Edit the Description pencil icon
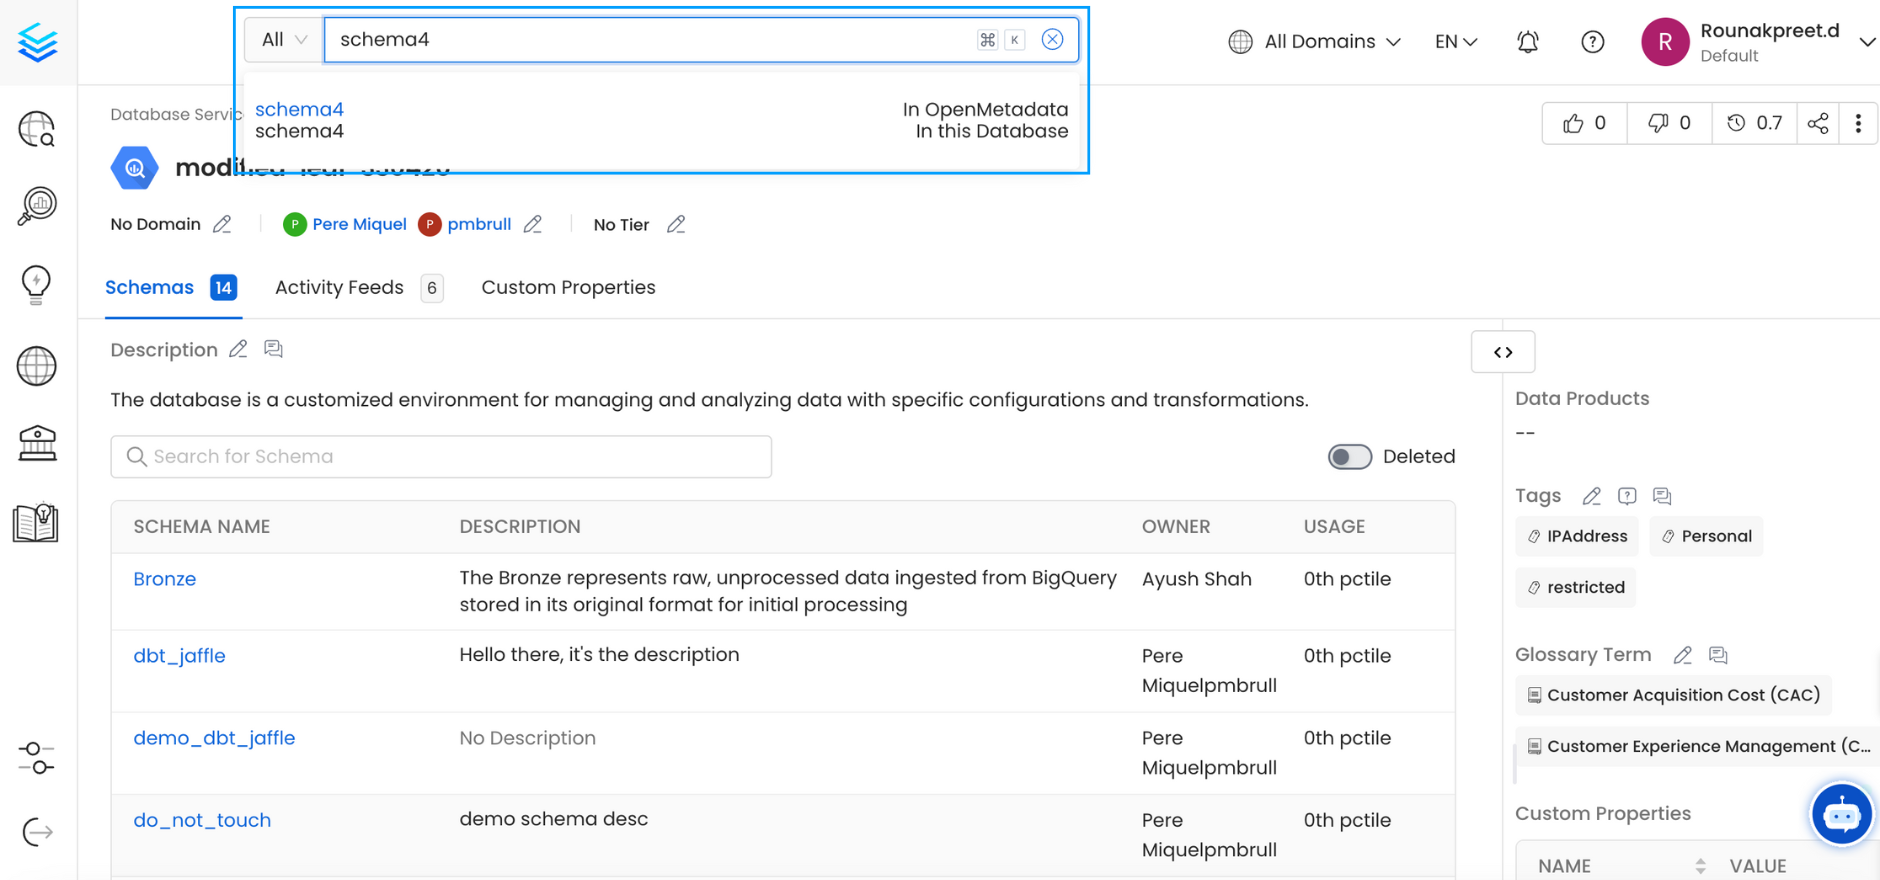Viewport: 1880px width, 880px height. [x=238, y=349]
